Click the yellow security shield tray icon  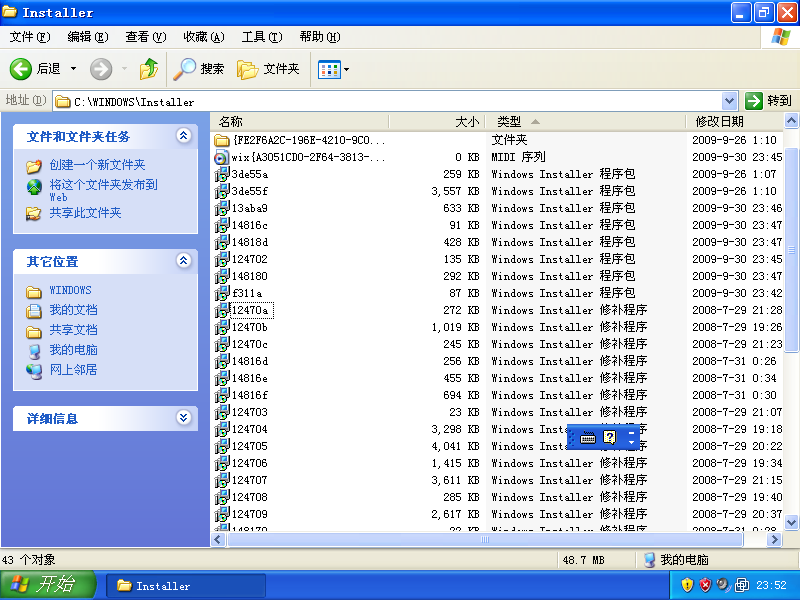coord(687,585)
